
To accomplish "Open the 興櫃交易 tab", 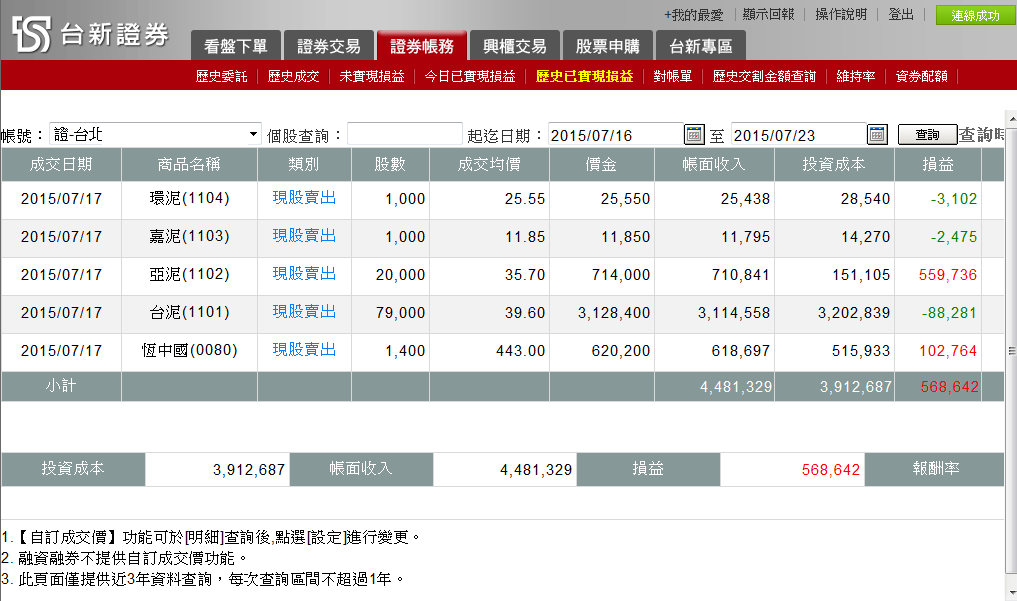I will 514,46.
